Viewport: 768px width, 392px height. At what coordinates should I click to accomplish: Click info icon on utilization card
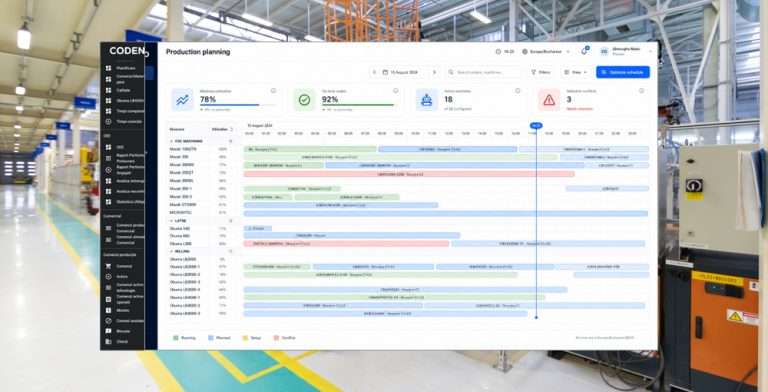[x=273, y=91]
